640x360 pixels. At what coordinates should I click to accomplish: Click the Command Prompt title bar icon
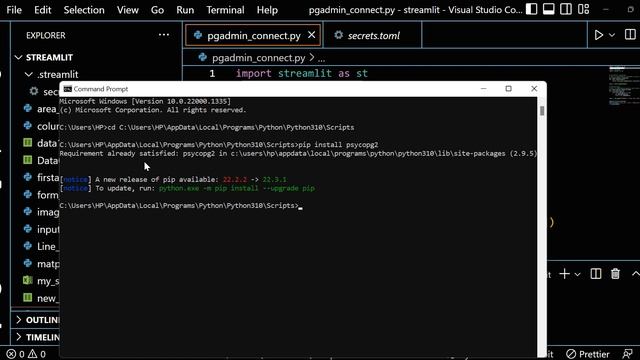67,89
